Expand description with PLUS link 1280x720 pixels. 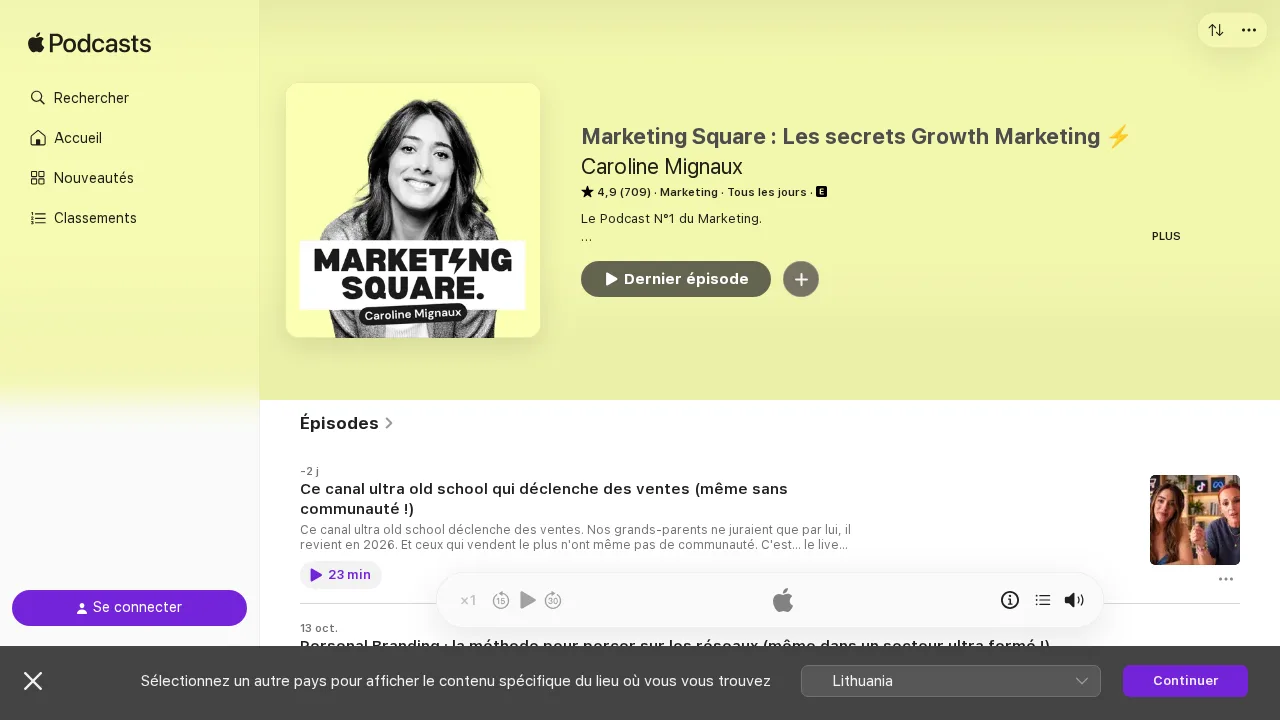point(1166,237)
